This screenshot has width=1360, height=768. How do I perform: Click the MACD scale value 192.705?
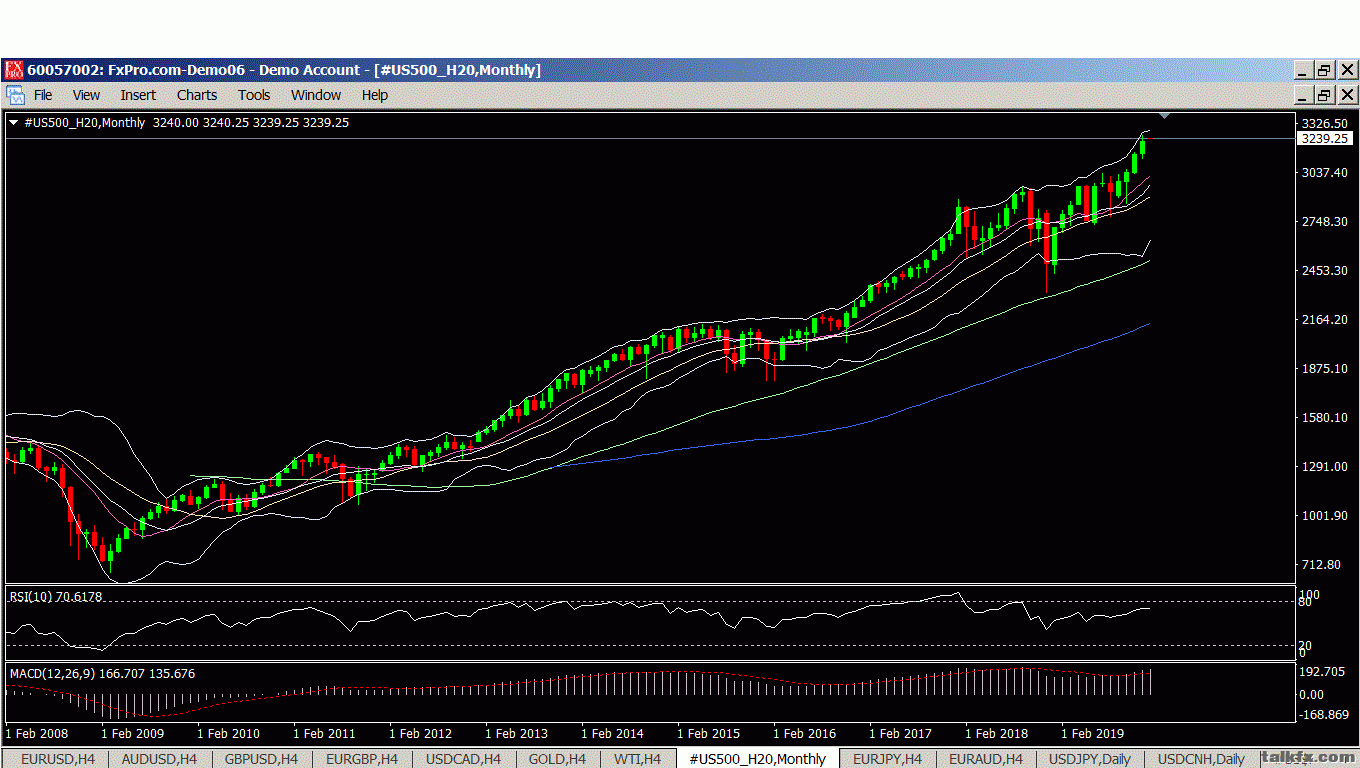(x=1322, y=672)
